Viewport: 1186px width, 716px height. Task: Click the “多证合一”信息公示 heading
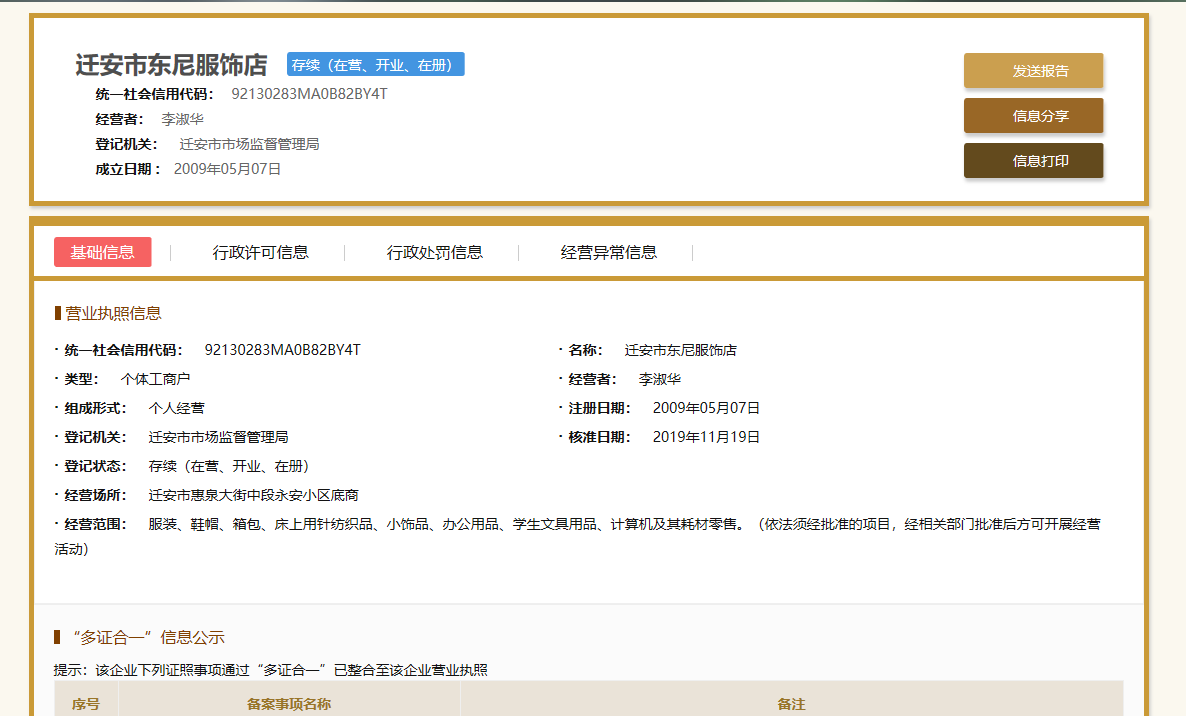click(148, 637)
